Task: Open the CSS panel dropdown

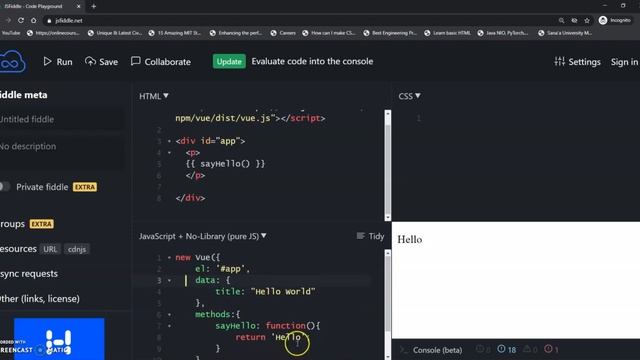Action: point(409,96)
